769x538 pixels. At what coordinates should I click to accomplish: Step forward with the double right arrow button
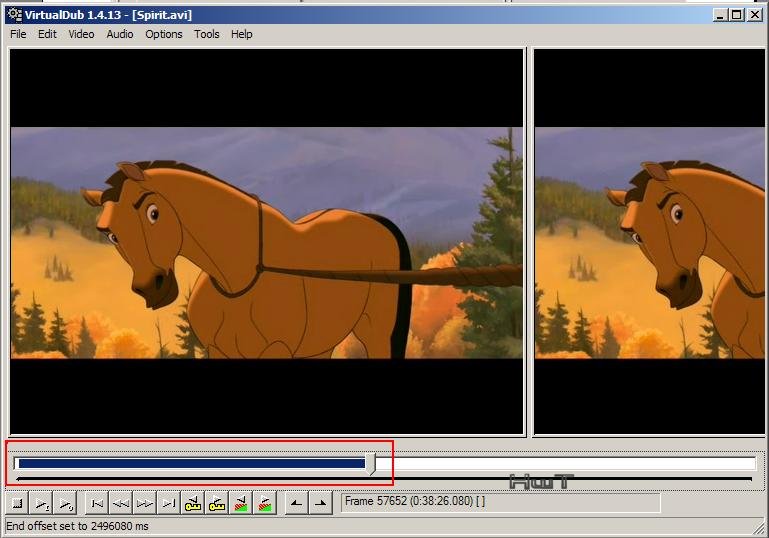tap(145, 503)
